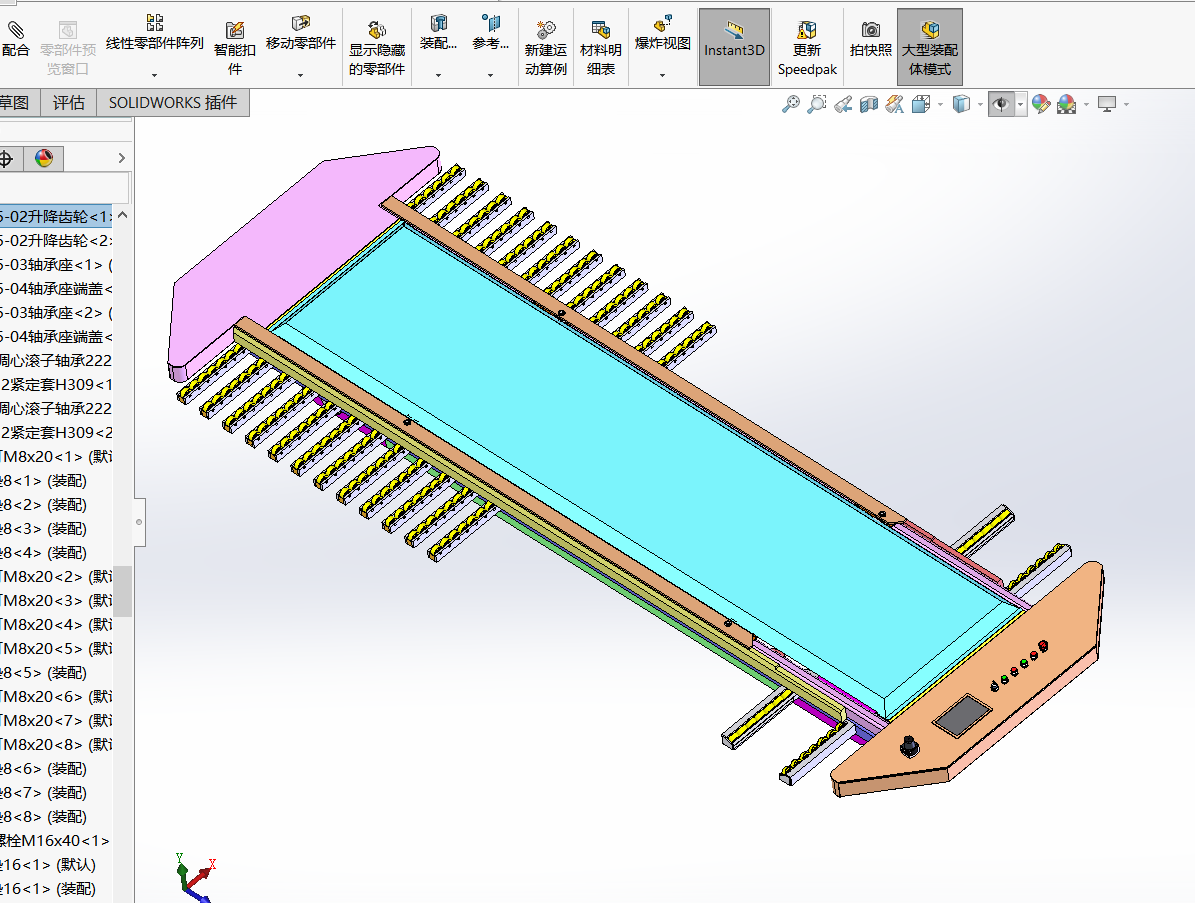The image size is (1195, 903).
Task: Take a Snapshot (拍快照)
Action: (870, 40)
